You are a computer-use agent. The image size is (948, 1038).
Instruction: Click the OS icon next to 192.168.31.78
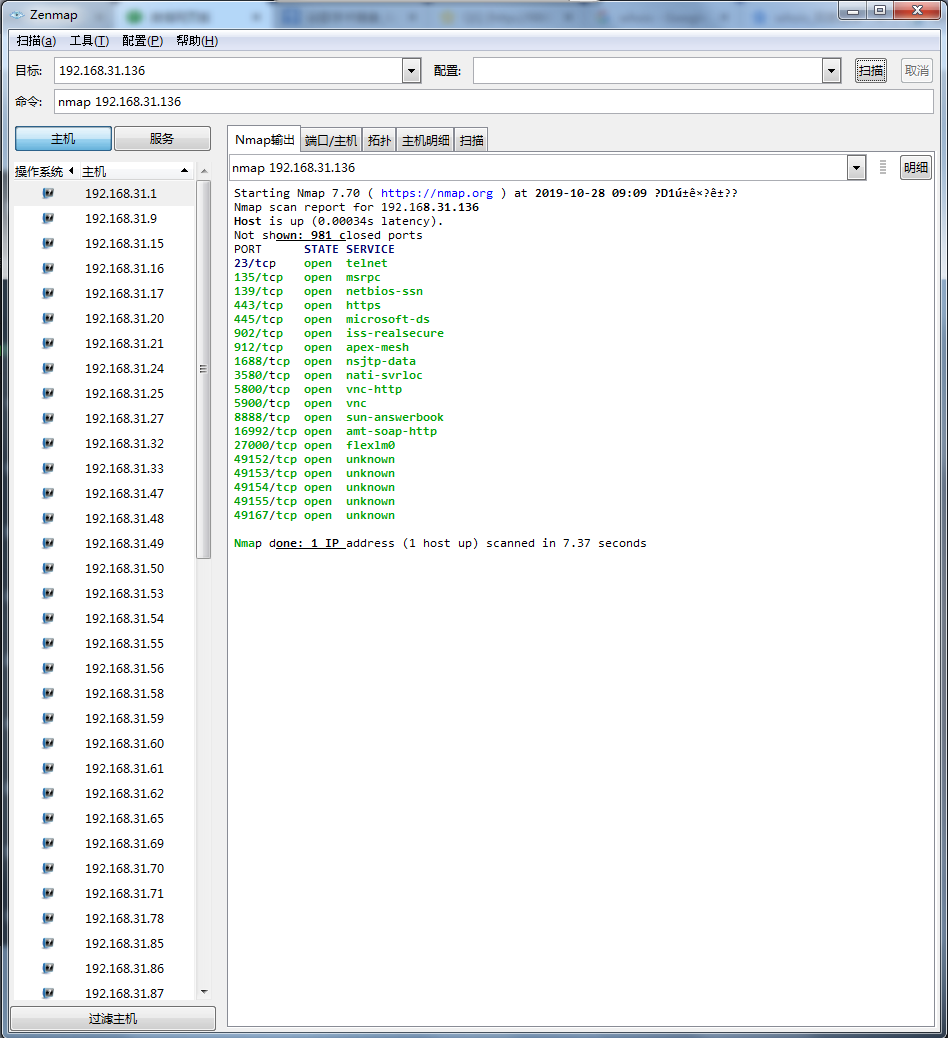pos(48,918)
